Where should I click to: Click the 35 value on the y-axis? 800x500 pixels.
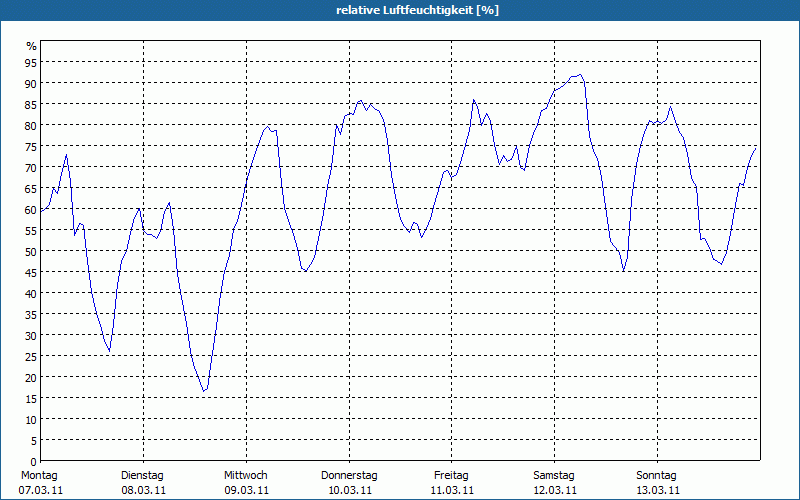click(x=31, y=315)
